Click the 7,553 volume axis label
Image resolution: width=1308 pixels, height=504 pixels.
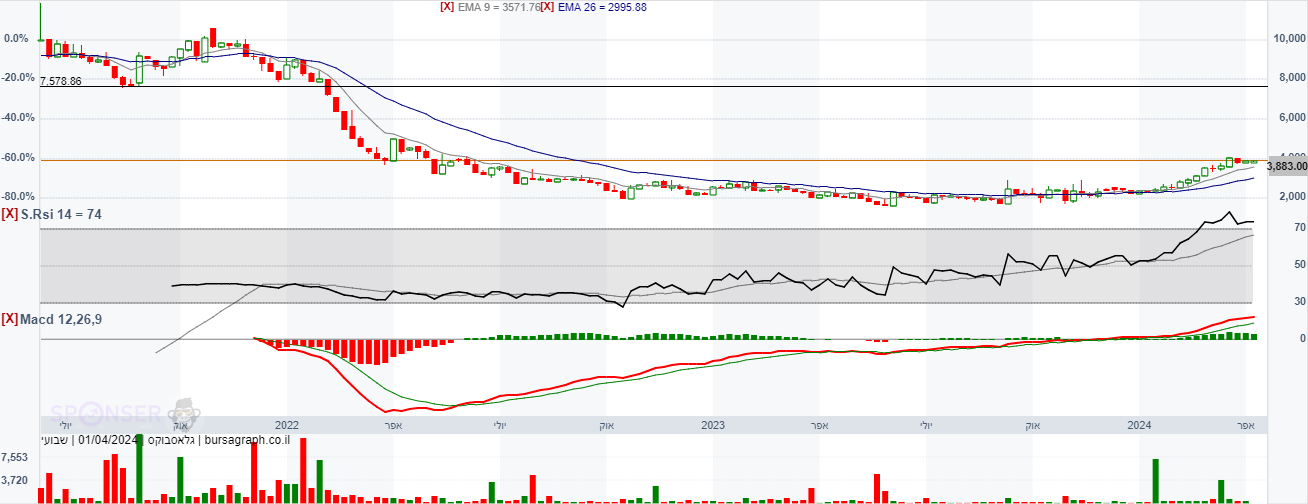(x=16, y=457)
